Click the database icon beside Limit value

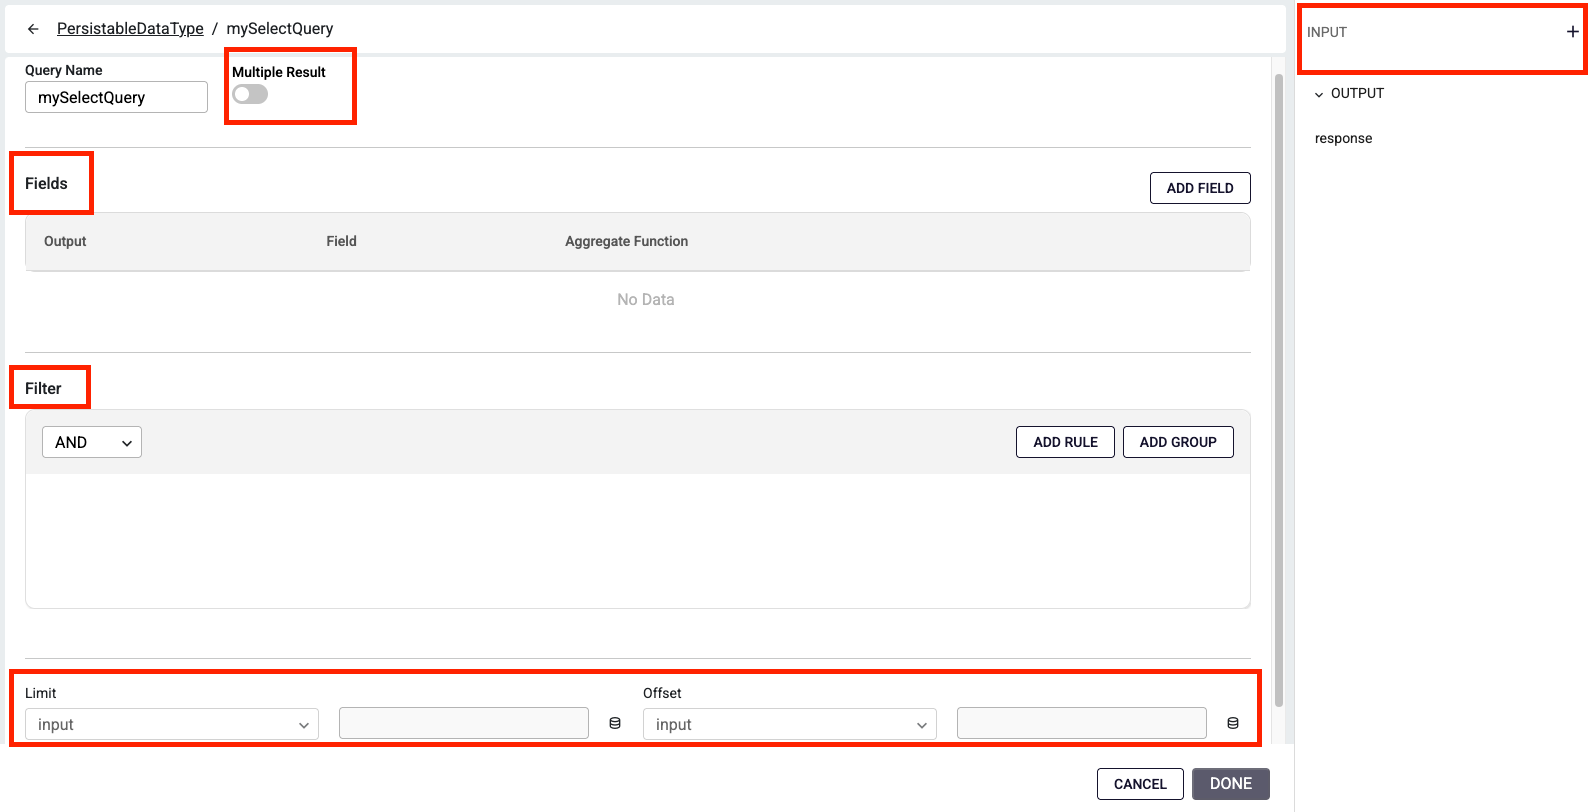(615, 723)
